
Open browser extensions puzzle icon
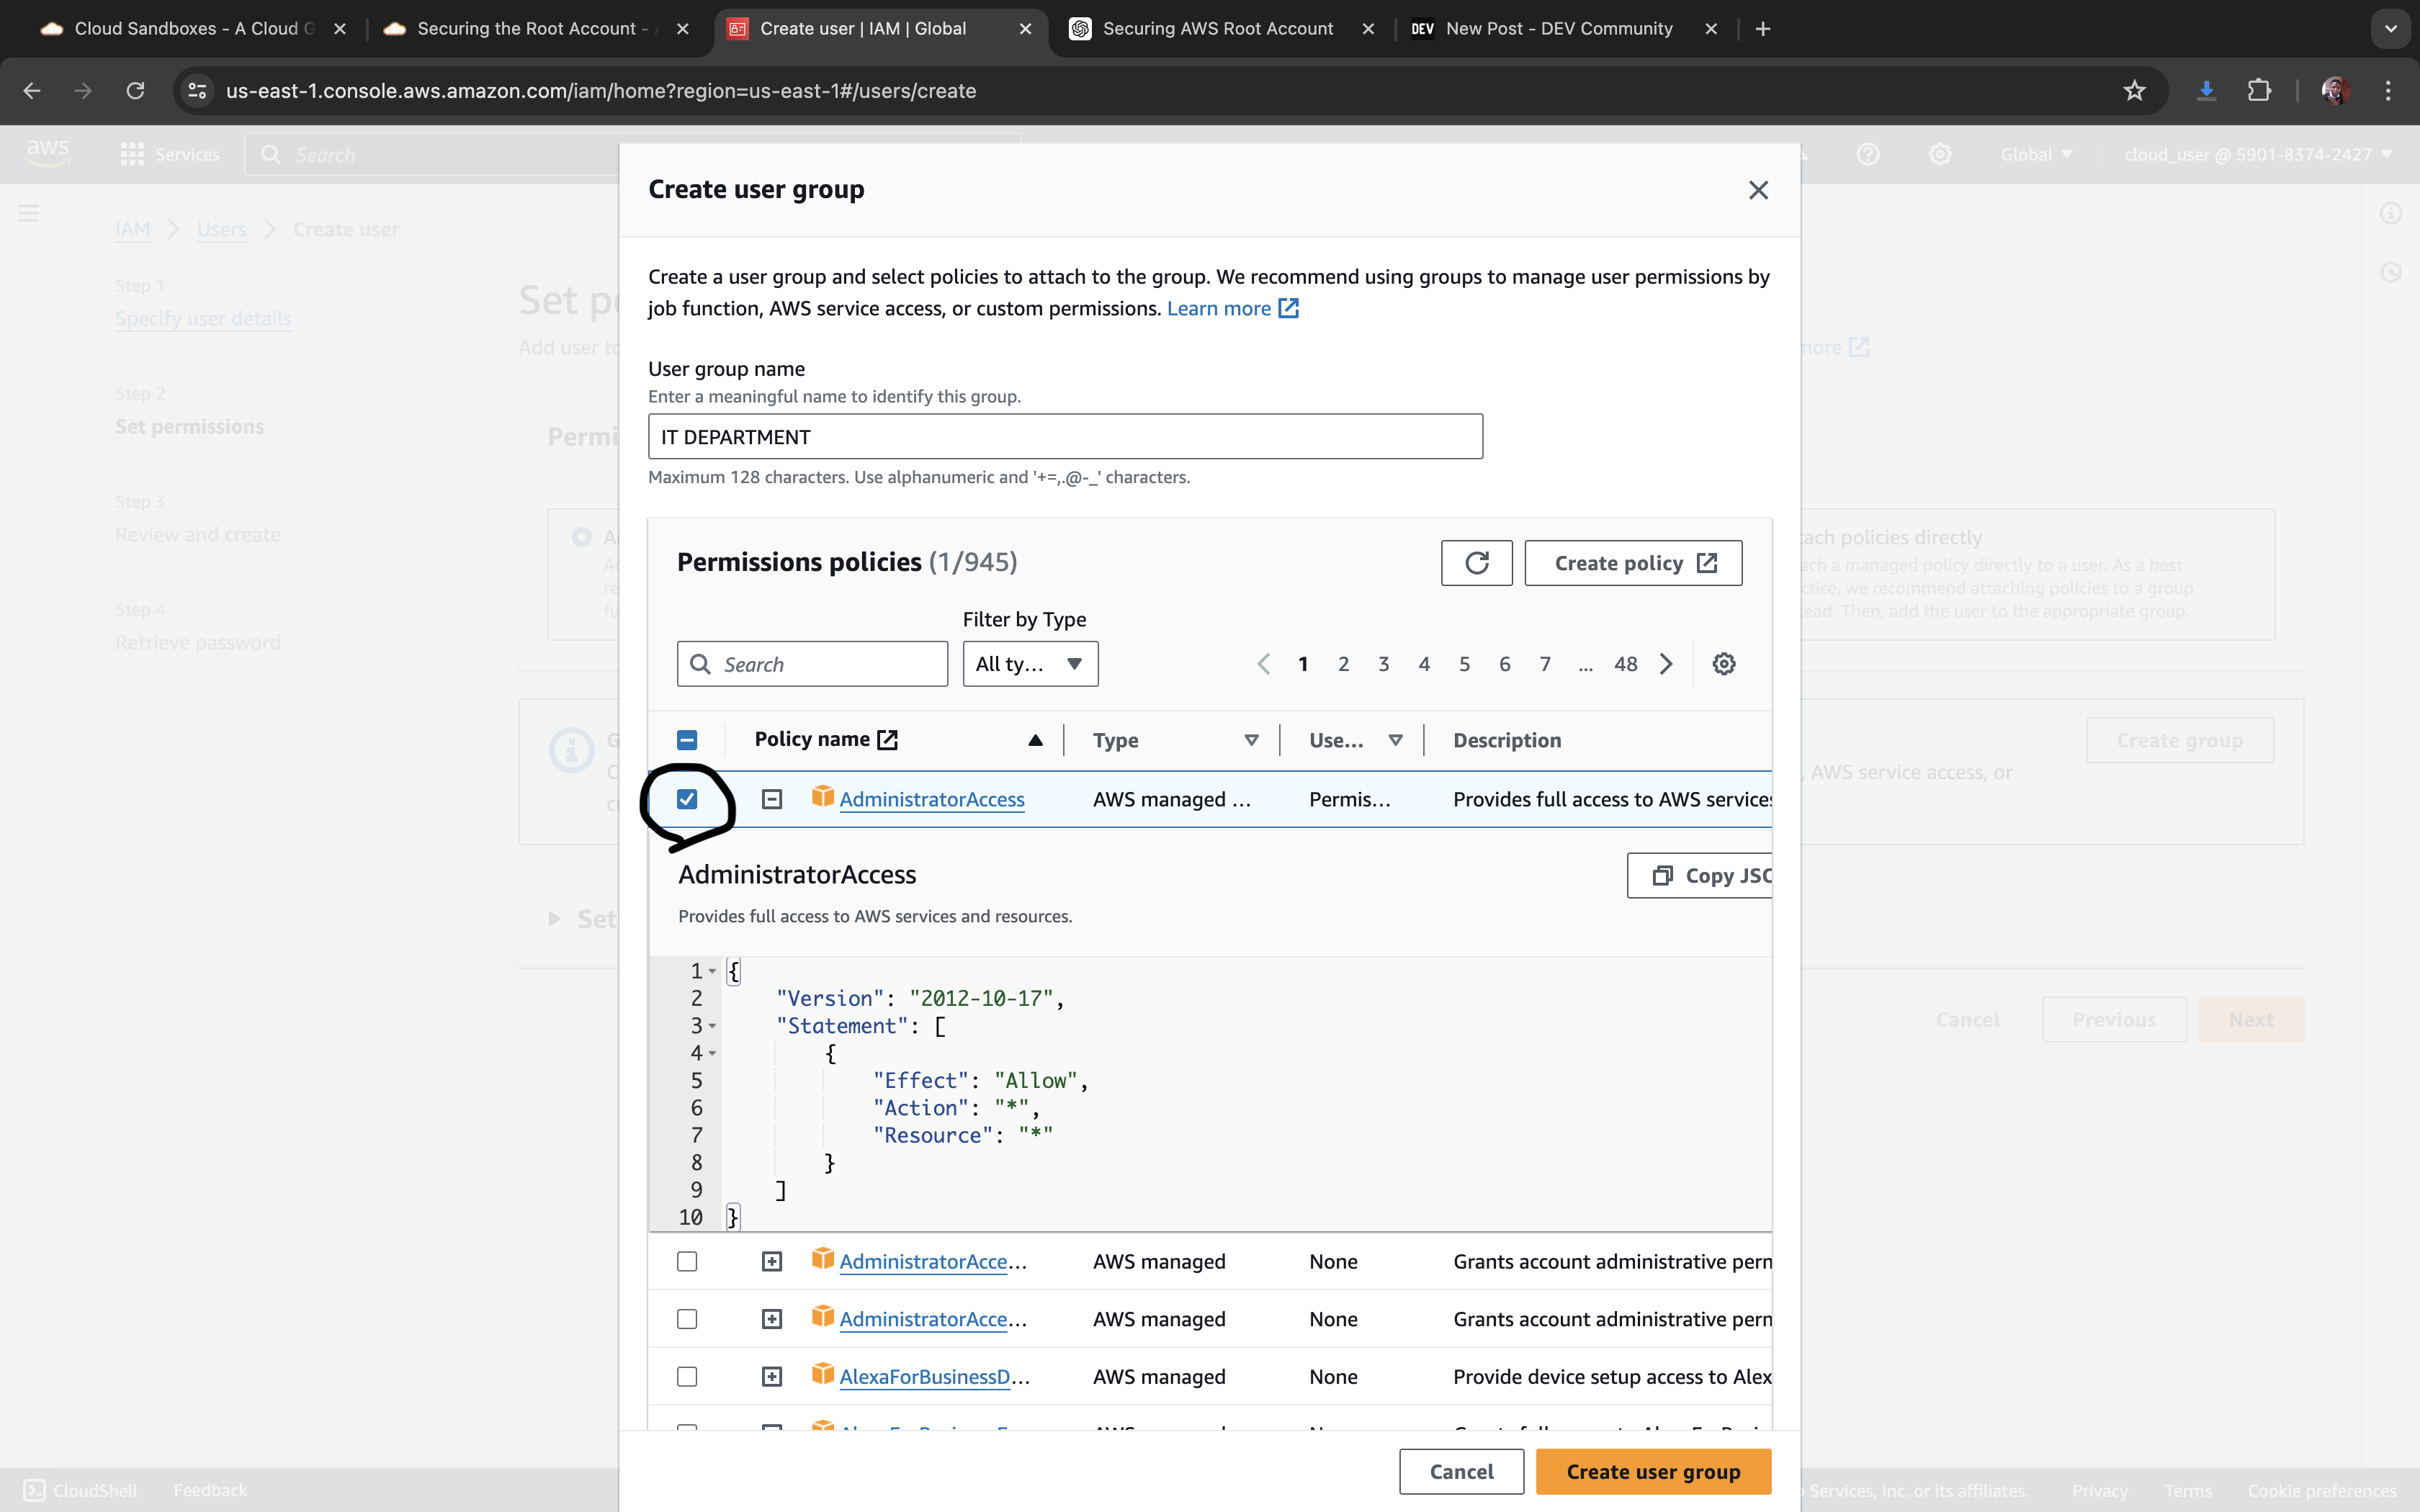point(2259,91)
